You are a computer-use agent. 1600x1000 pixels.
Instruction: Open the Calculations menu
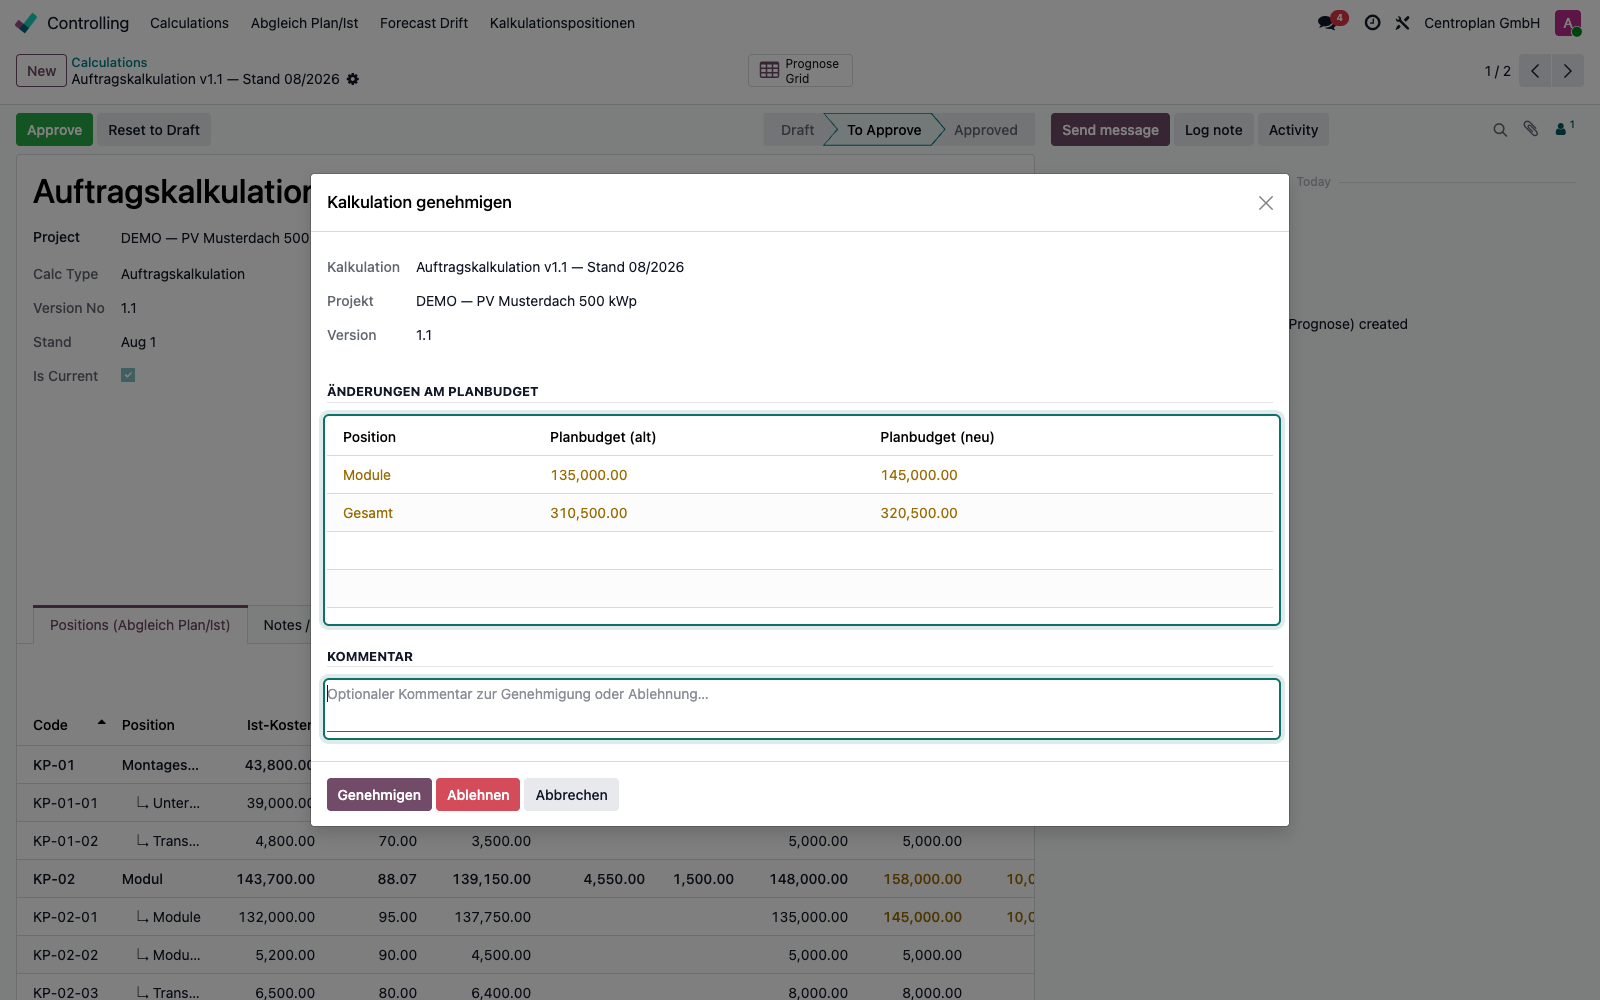189,23
